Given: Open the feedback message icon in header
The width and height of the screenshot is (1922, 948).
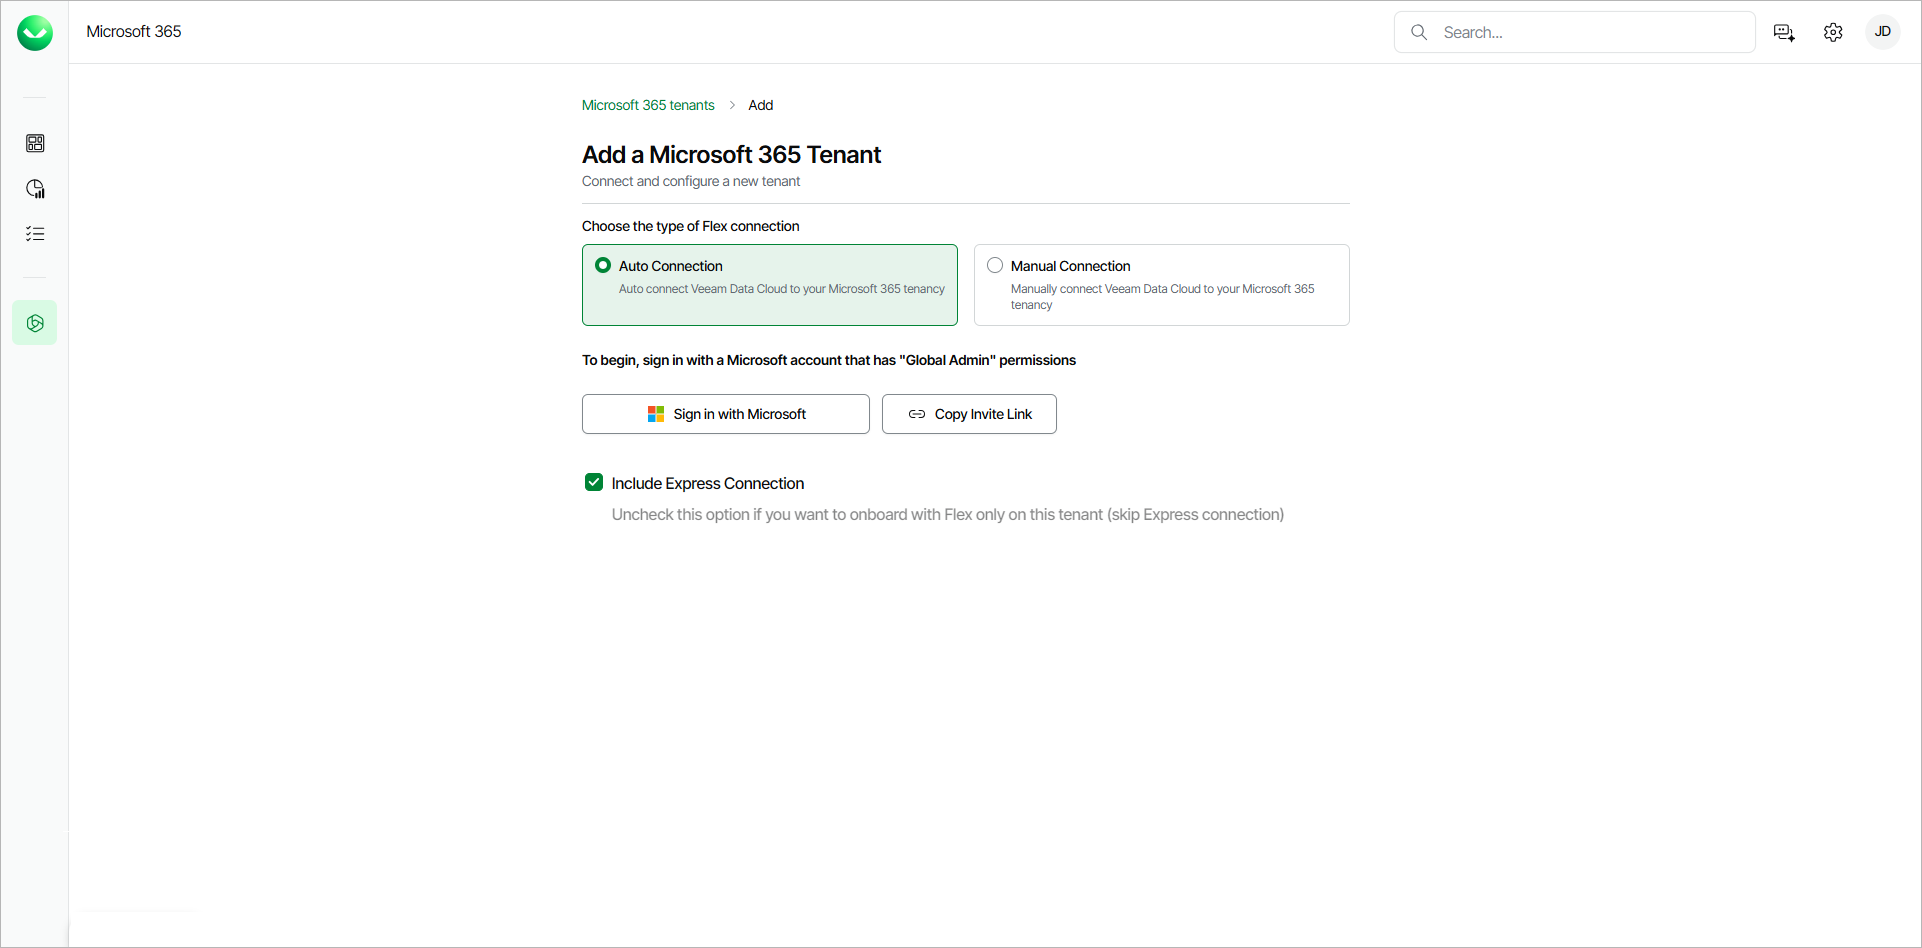Looking at the screenshot, I should point(1784,32).
